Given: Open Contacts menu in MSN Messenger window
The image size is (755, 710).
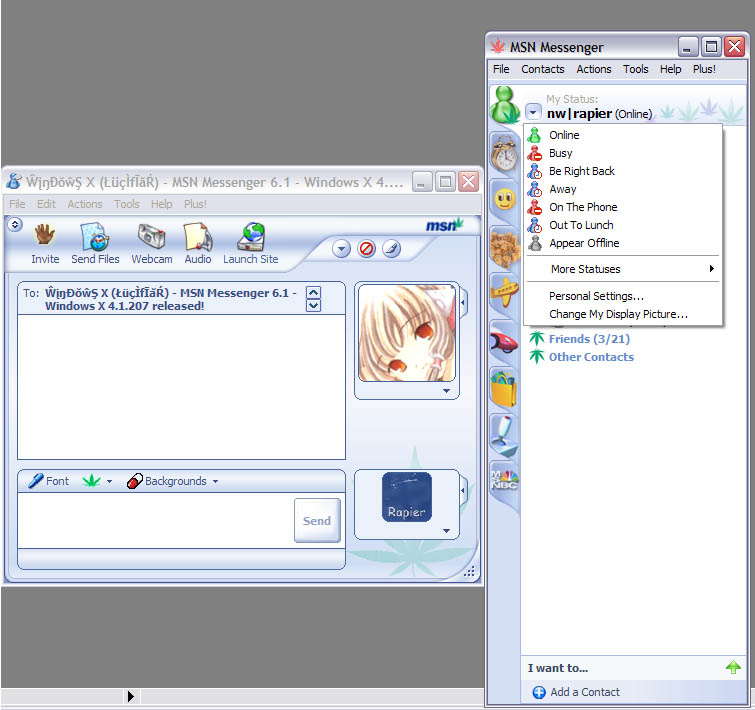Looking at the screenshot, I should click(x=543, y=69).
